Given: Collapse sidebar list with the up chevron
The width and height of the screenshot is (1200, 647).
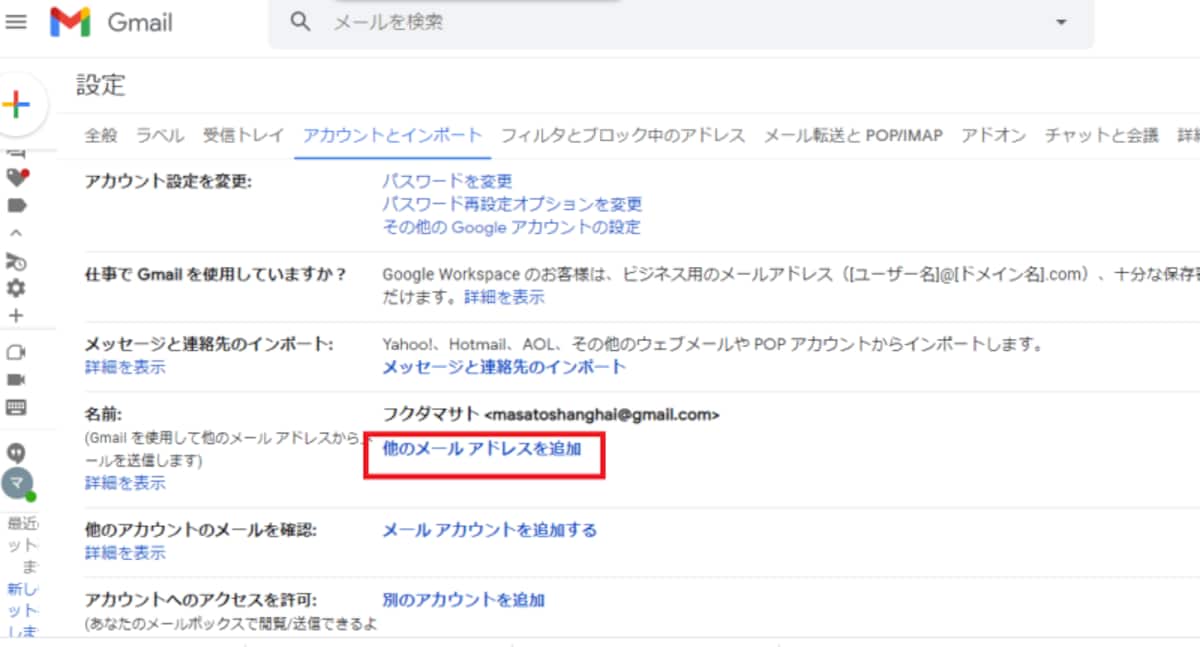Looking at the screenshot, I should 16,232.
